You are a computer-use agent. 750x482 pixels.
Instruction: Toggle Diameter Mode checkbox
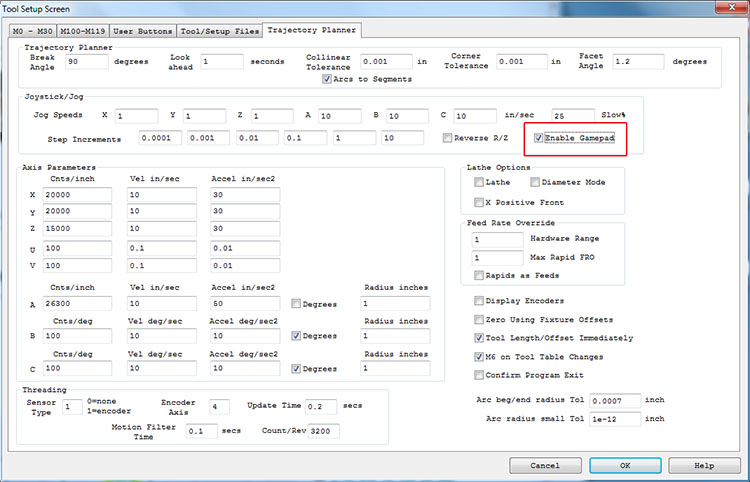[x=534, y=182]
